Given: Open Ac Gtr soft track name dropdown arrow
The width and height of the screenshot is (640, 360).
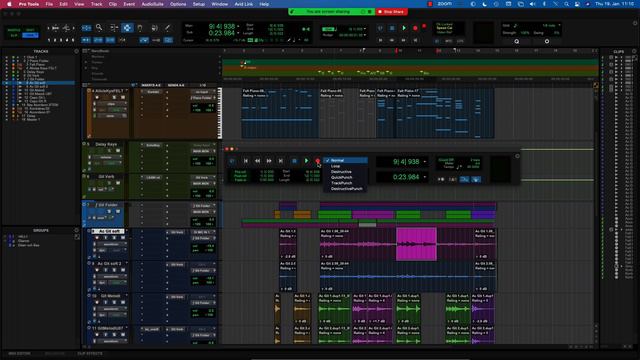Looking at the screenshot, I should 127,231.
